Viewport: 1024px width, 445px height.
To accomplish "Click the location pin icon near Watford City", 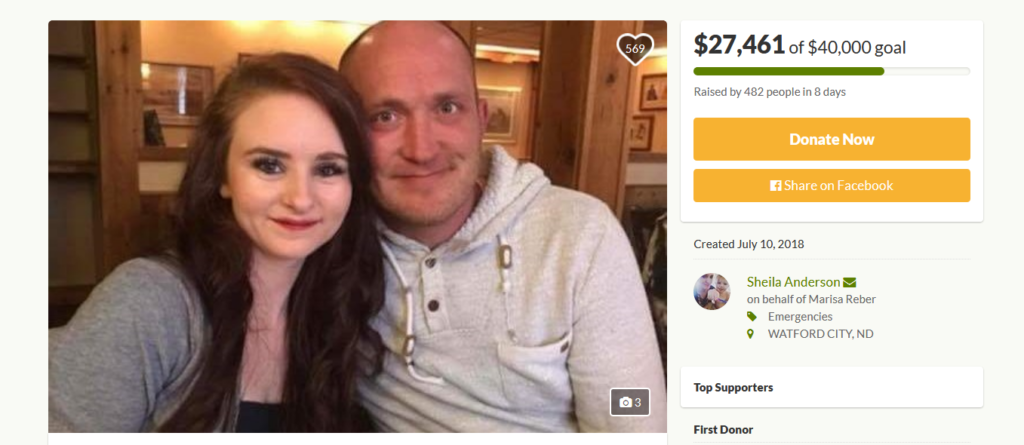I will pyautogui.click(x=750, y=334).
